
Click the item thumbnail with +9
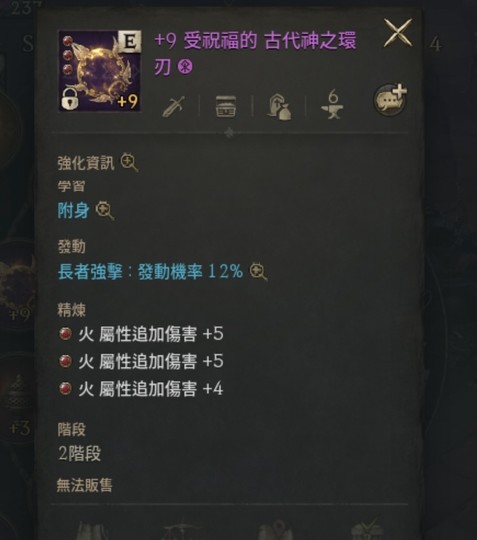pyautogui.click(x=100, y=71)
